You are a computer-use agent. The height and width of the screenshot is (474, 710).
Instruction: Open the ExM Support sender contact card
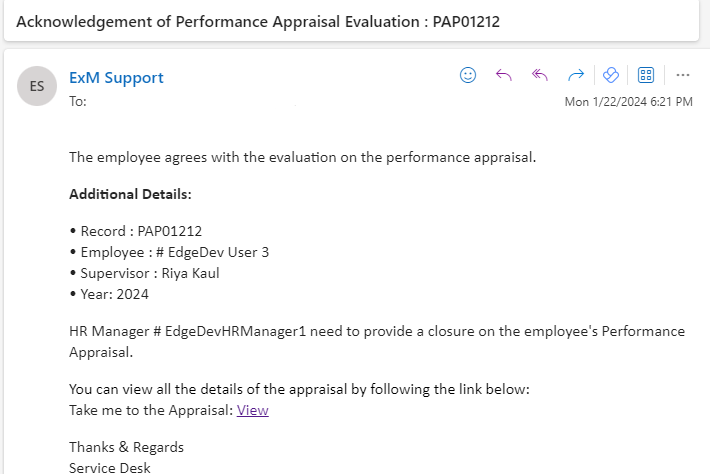(x=116, y=78)
